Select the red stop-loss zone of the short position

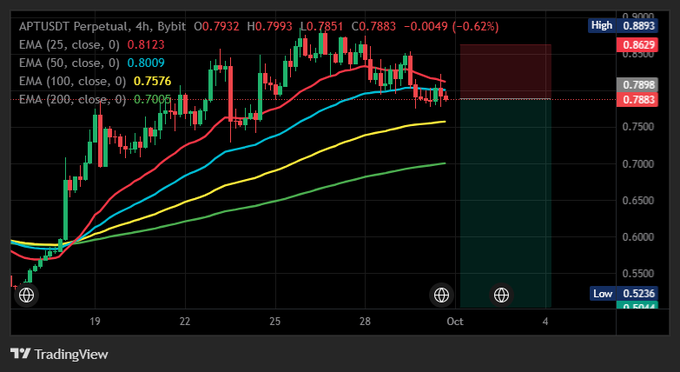(x=506, y=72)
